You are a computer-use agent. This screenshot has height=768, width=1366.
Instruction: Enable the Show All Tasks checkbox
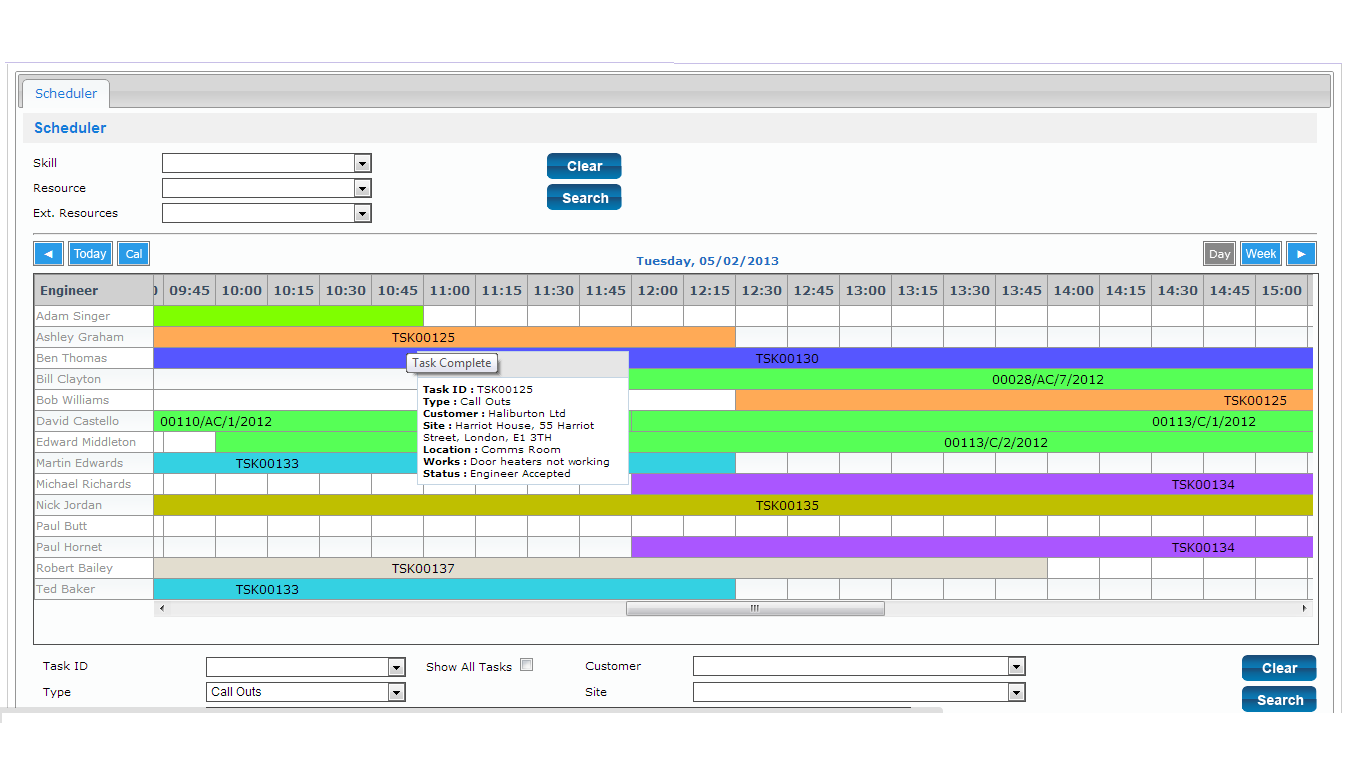[527, 664]
